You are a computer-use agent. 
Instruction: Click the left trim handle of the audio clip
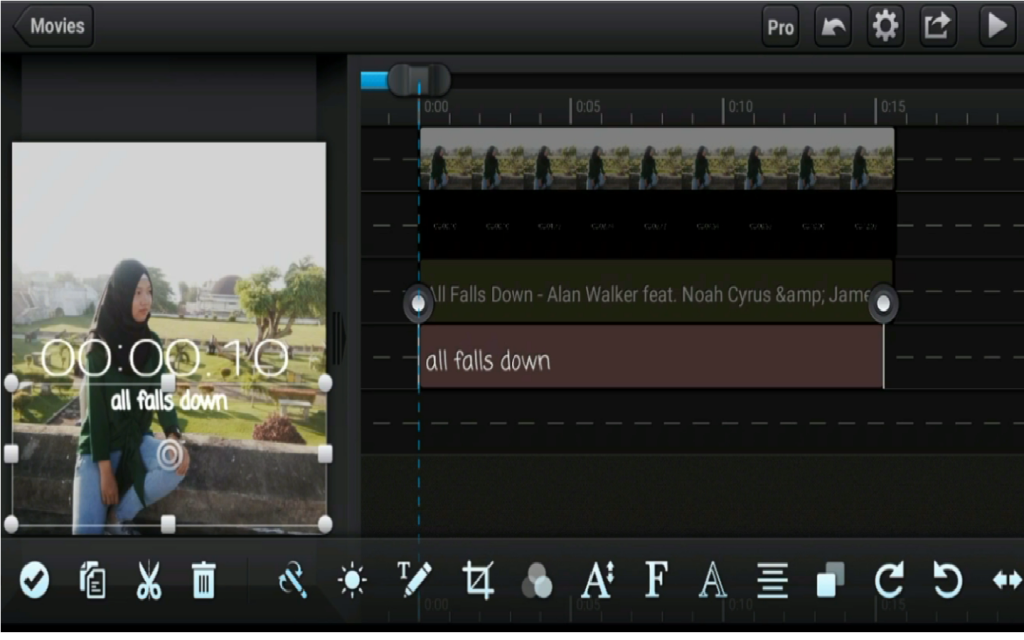418,303
